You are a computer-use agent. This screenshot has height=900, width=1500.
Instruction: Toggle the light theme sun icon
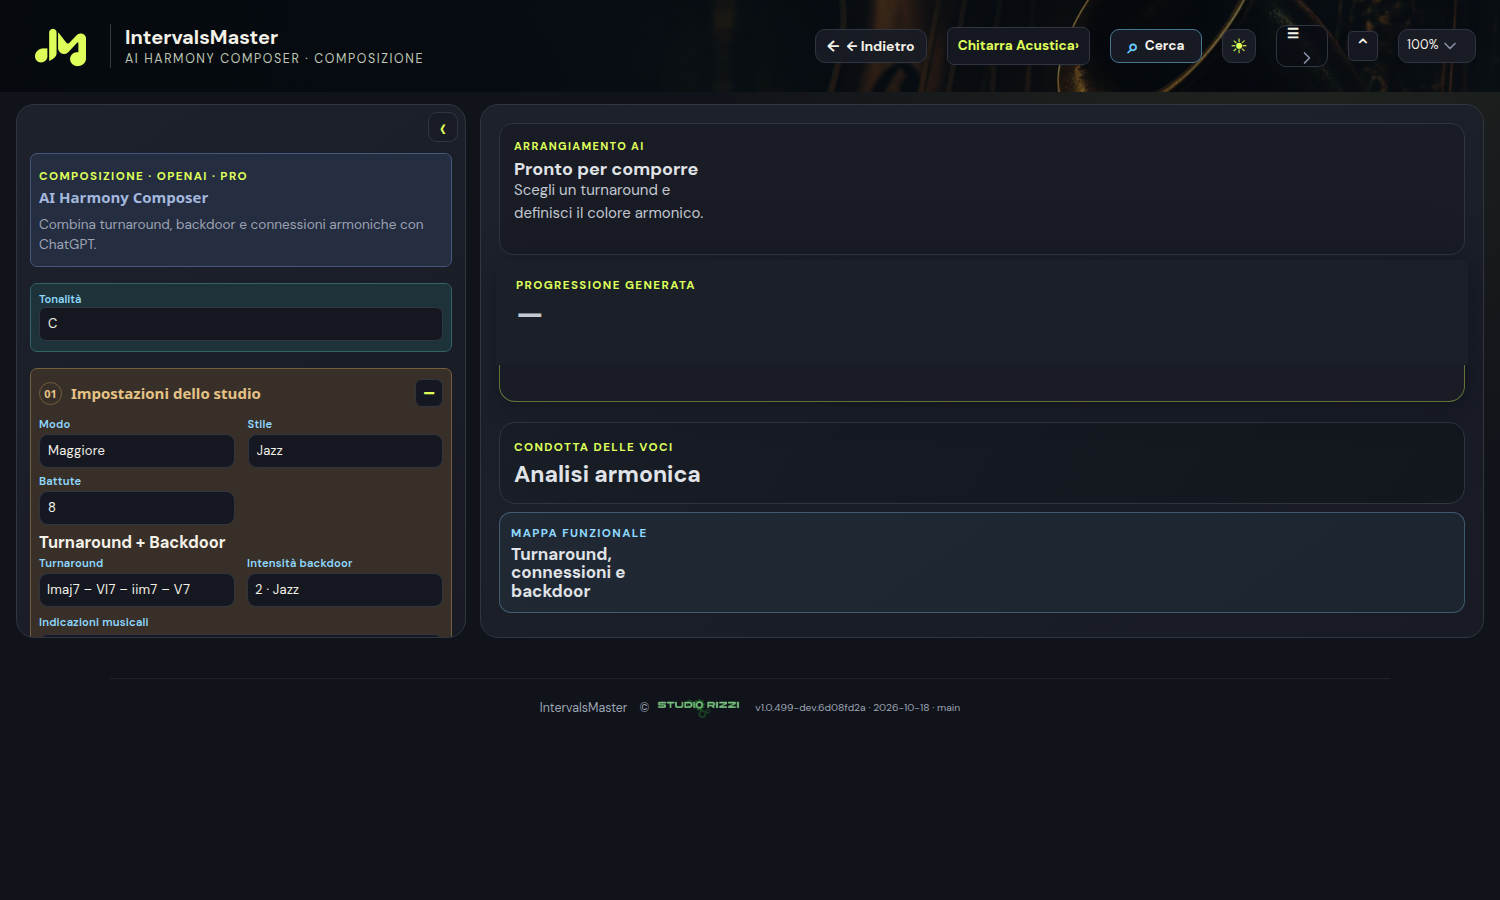pos(1239,46)
